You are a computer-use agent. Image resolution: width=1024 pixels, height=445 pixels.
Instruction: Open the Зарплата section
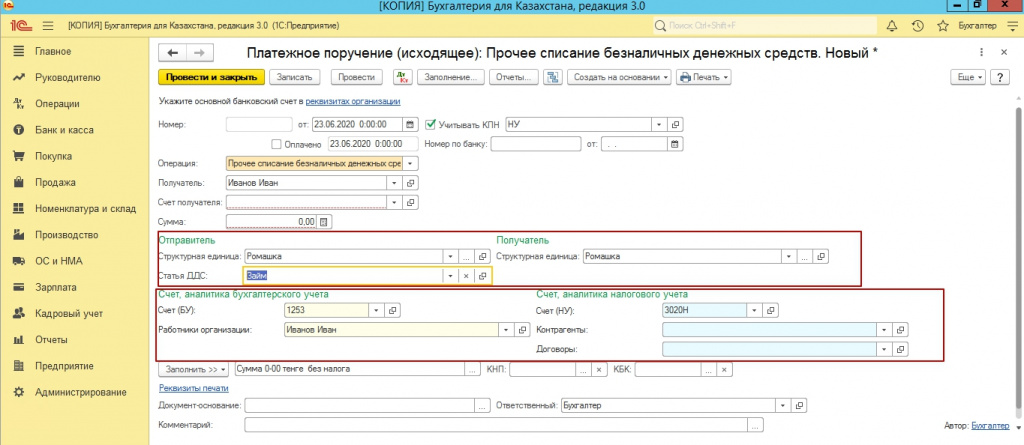pos(56,287)
